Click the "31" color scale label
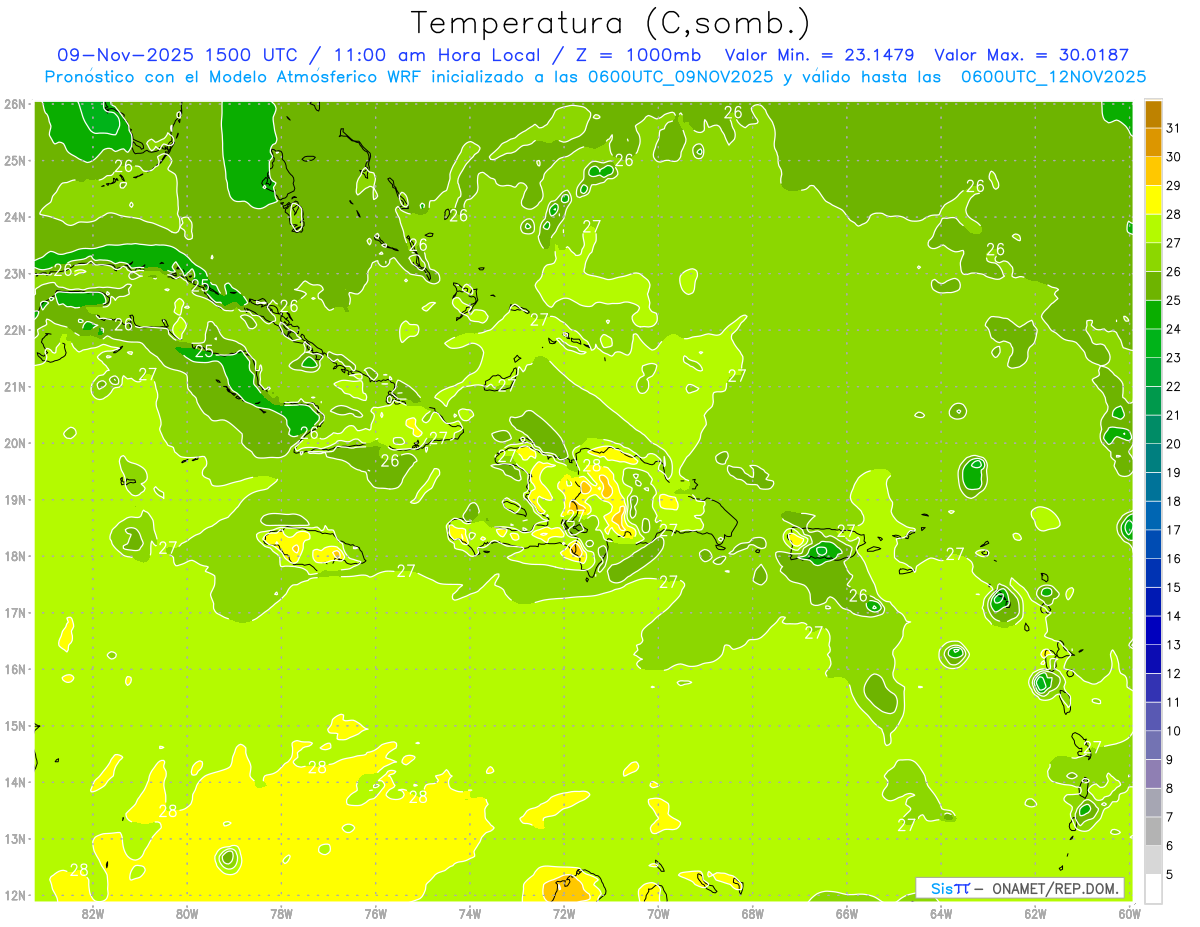This screenshot has height=927, width=1200. [1174, 128]
